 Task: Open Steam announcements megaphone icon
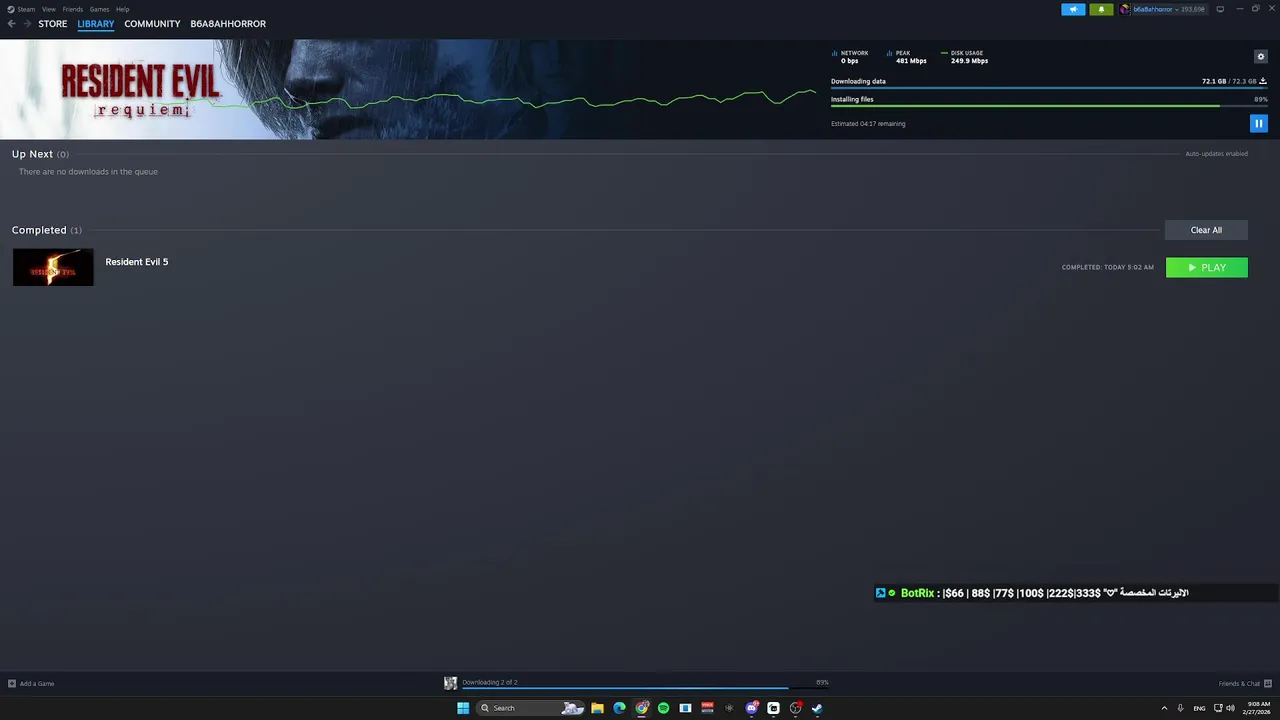pyautogui.click(x=1073, y=9)
